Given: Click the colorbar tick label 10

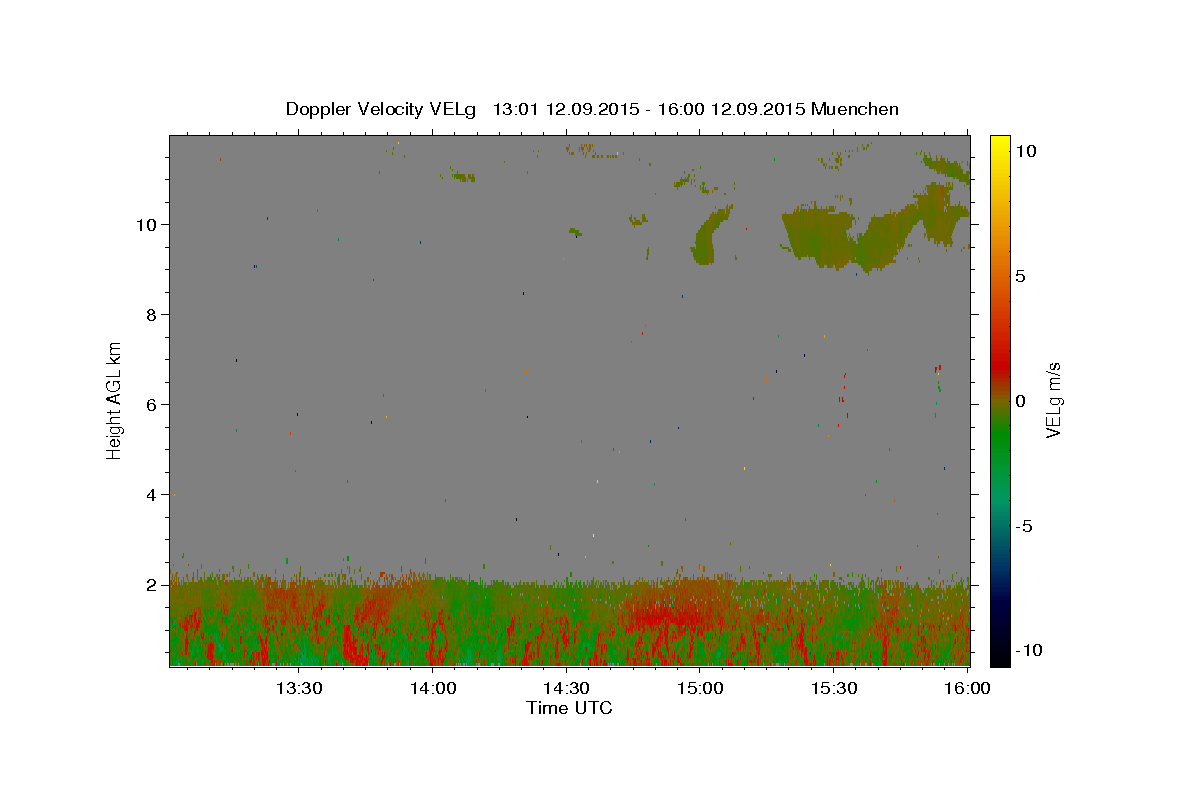Looking at the screenshot, I should coord(1025,150).
